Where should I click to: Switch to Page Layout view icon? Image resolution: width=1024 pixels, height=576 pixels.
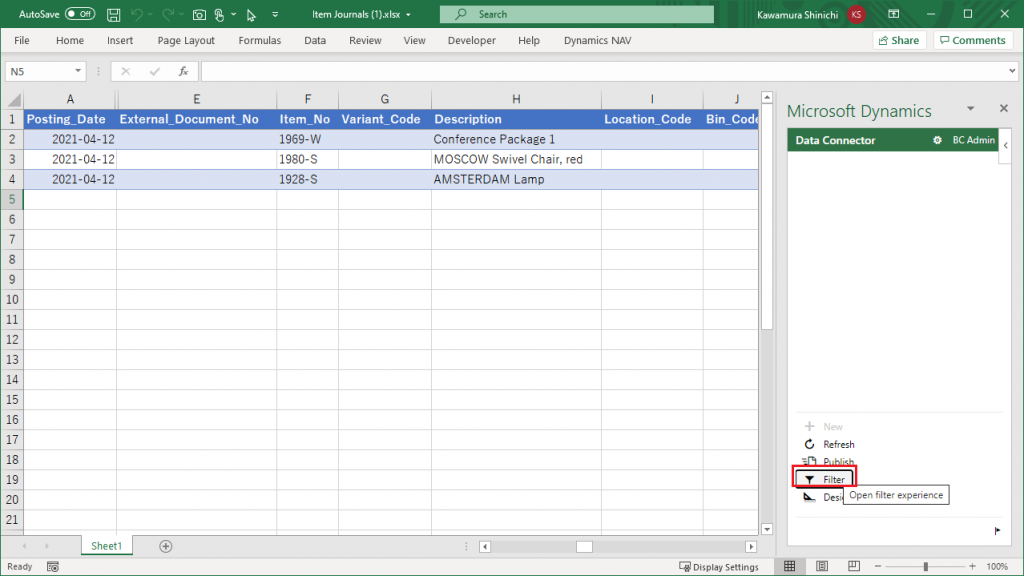(822, 566)
